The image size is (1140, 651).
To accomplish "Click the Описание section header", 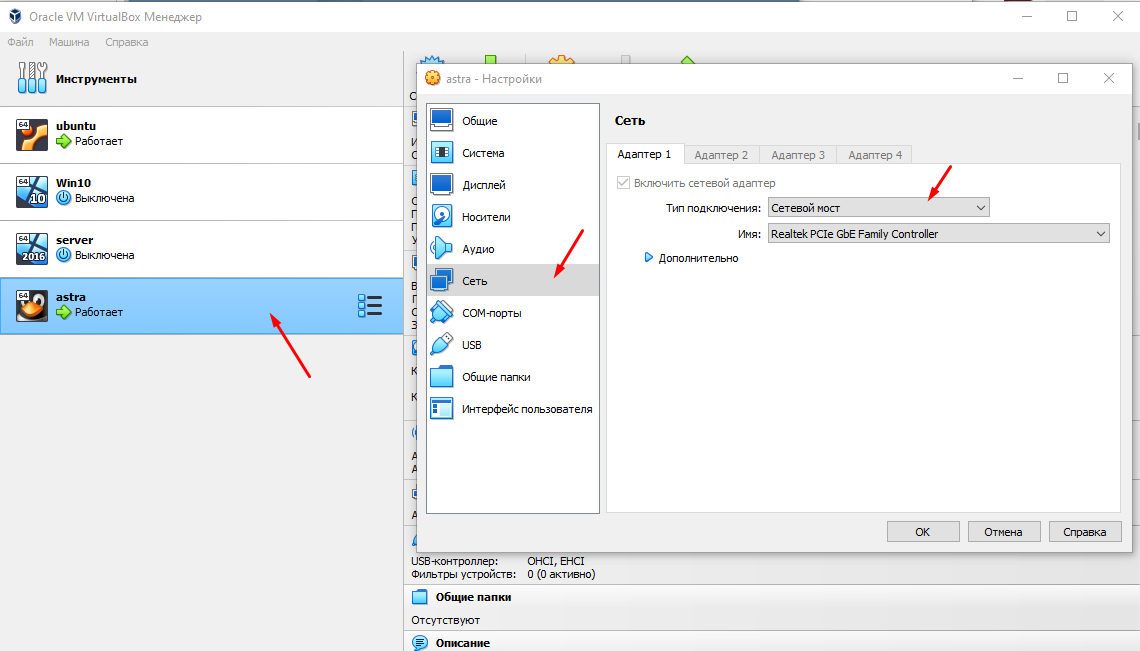I will click(x=462, y=643).
